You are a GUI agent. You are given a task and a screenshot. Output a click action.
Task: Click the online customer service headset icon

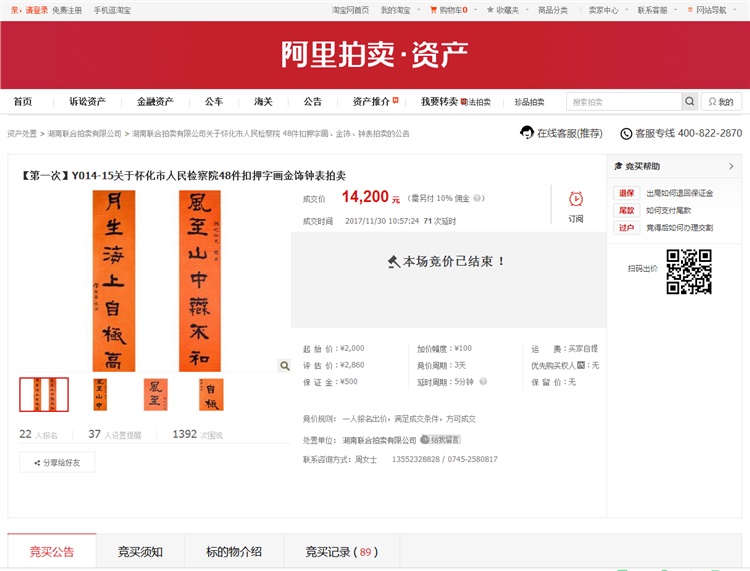point(527,133)
